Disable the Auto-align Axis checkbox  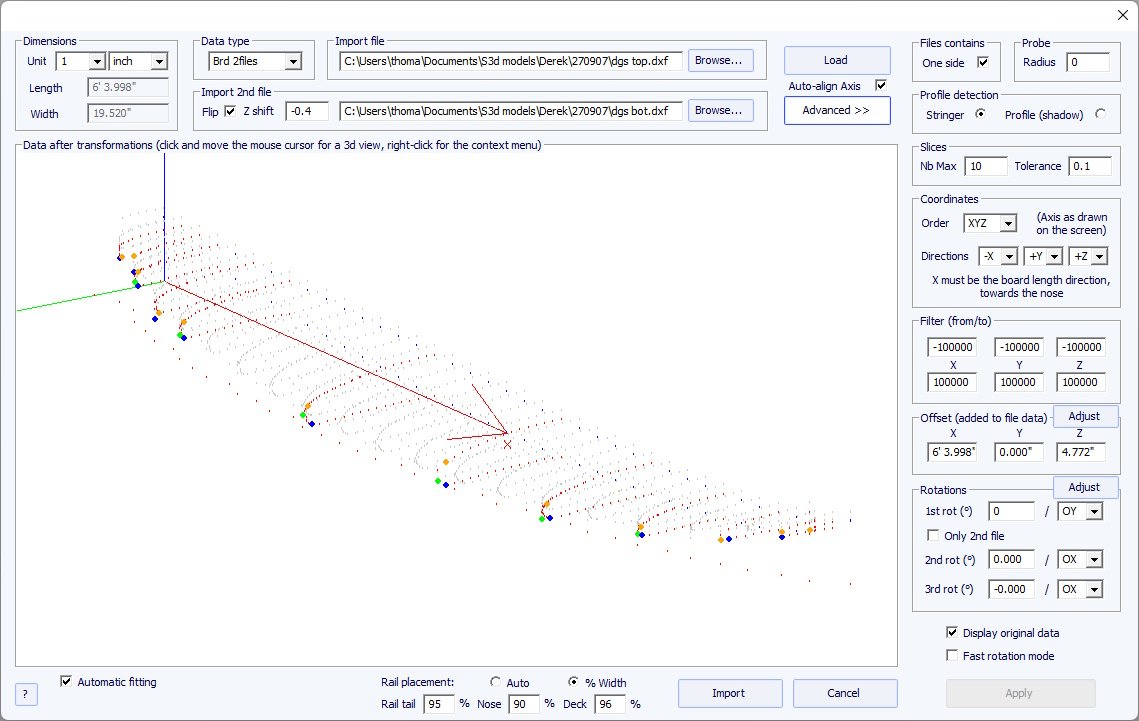(881, 86)
